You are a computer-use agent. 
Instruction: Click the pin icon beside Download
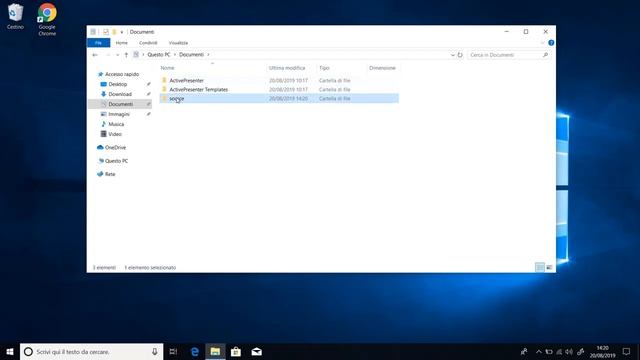click(149, 94)
